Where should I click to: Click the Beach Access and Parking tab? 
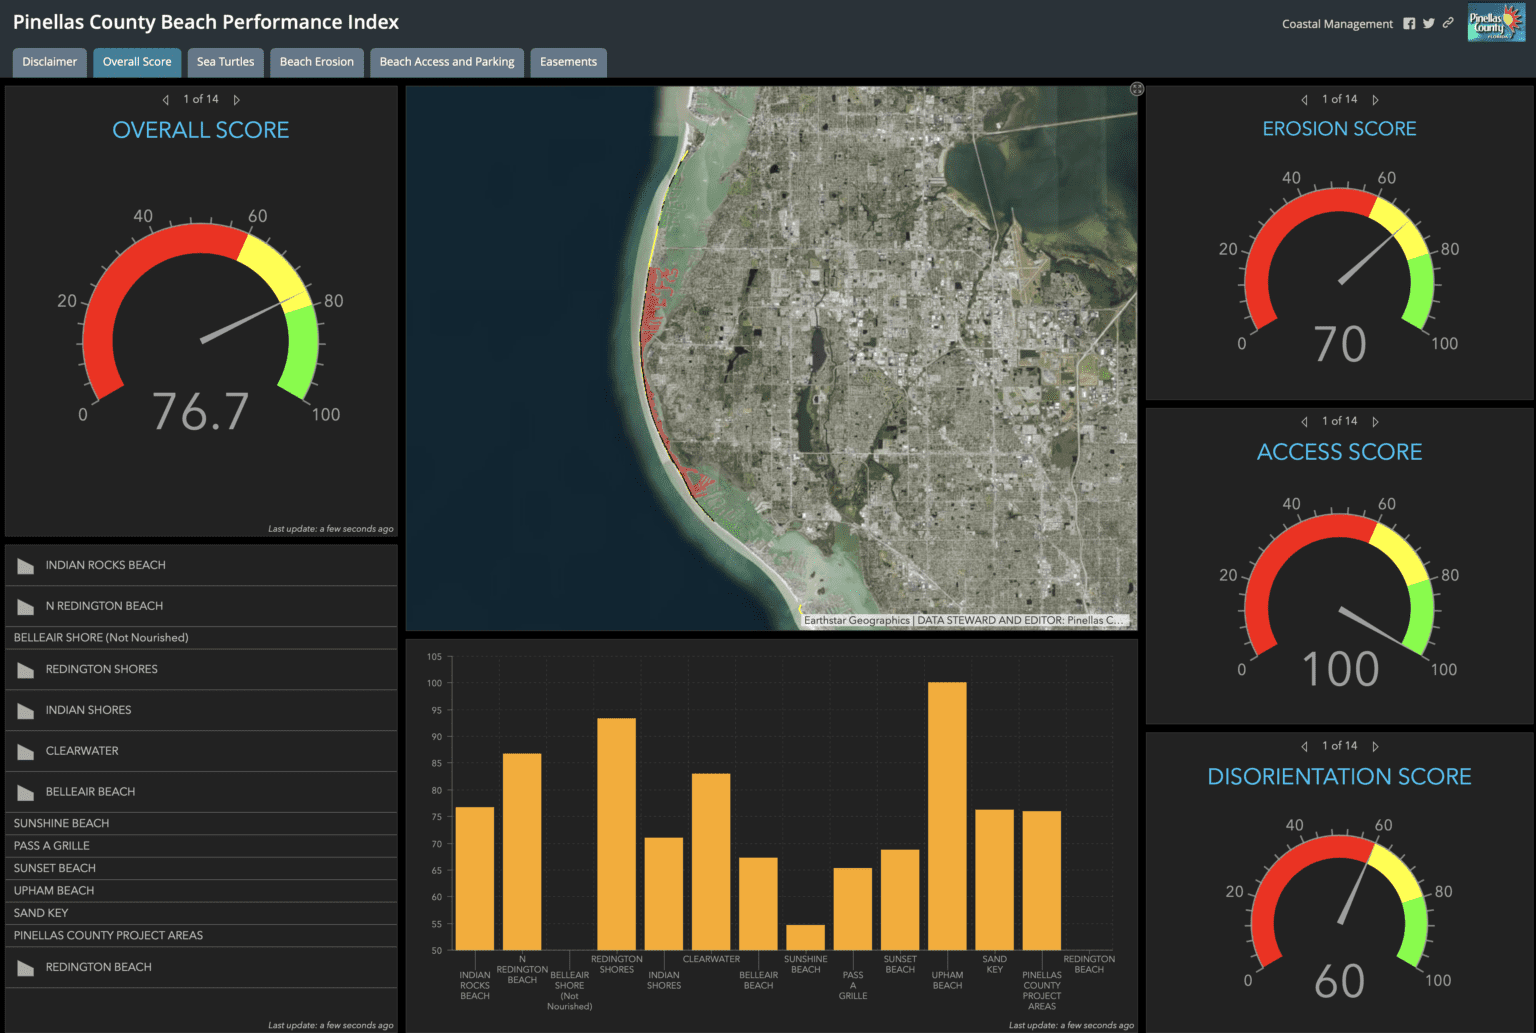[x=447, y=62]
